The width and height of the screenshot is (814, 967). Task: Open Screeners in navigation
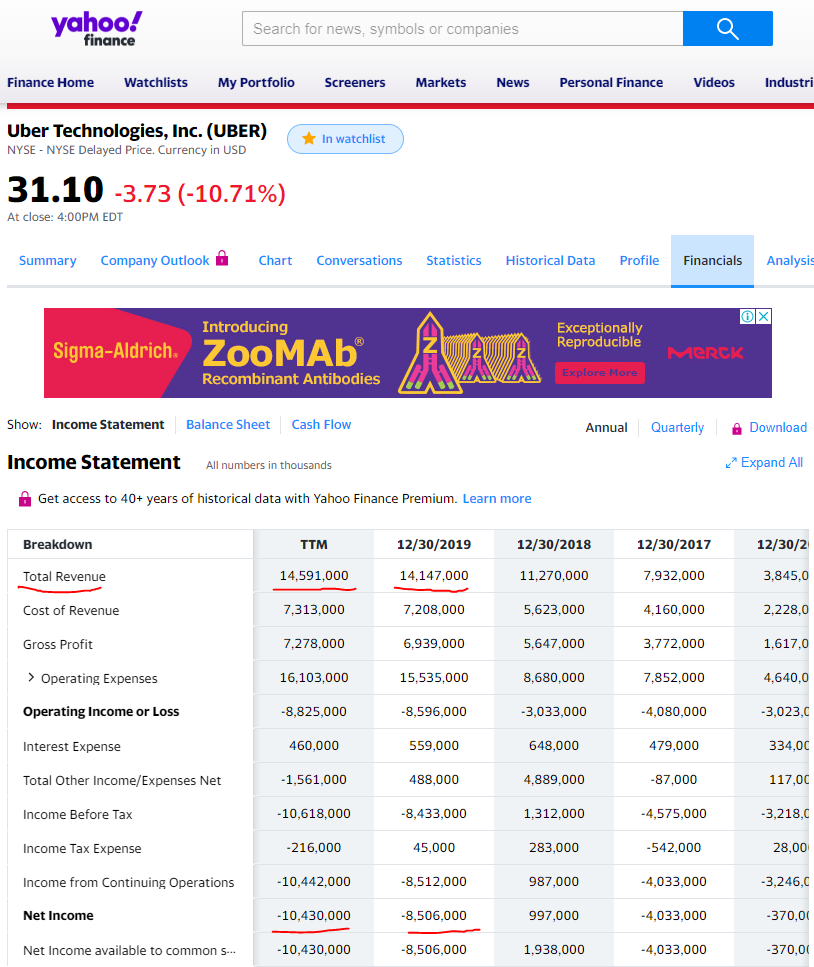coord(355,83)
